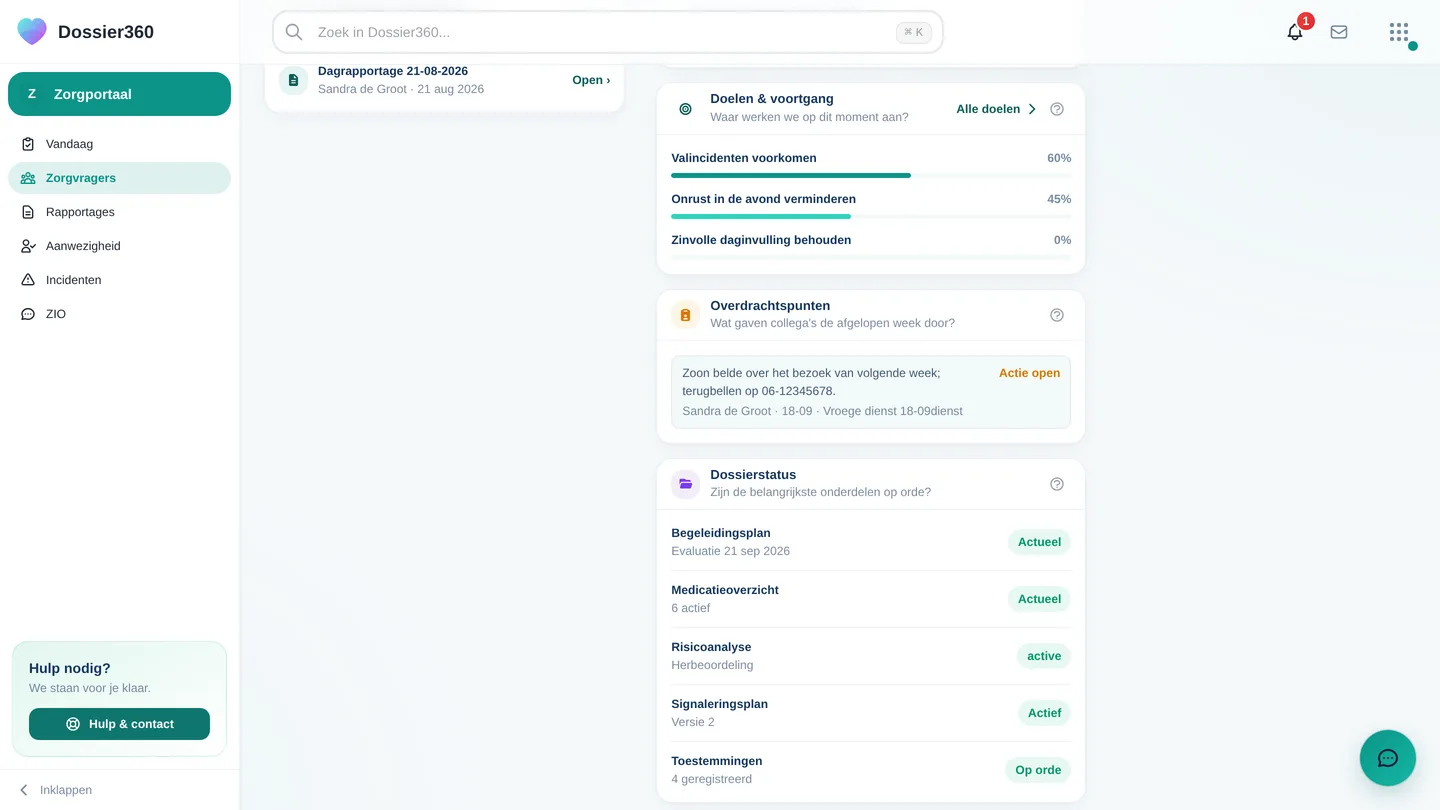The width and height of the screenshot is (1440, 810).
Task: Open Dagrapportage 21-08-2026 via Open
Action: [x=591, y=80]
